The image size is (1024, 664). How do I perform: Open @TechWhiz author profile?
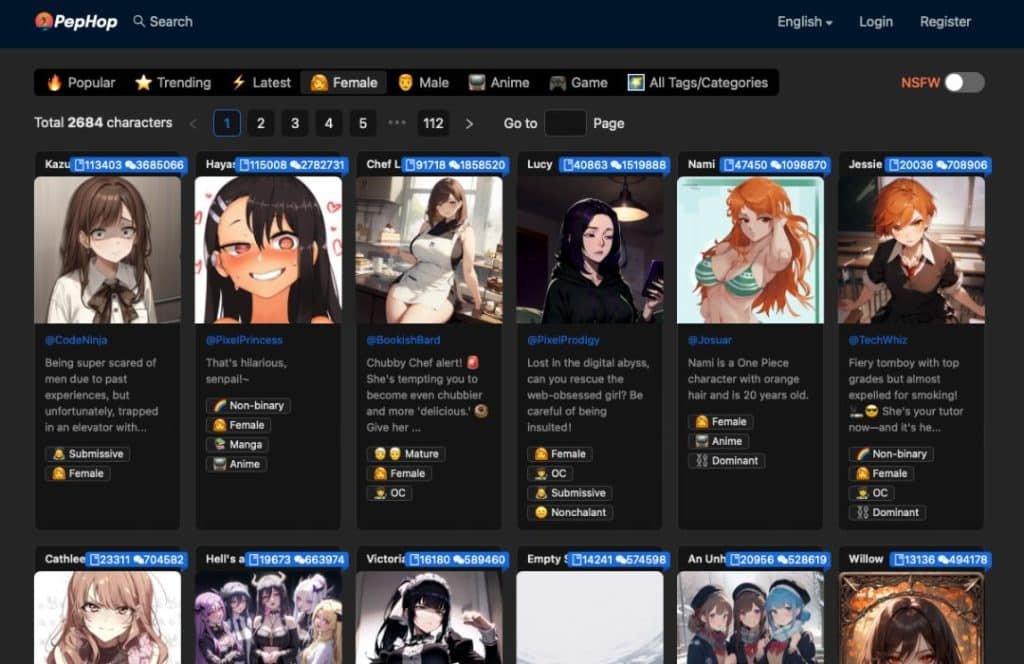tap(877, 340)
